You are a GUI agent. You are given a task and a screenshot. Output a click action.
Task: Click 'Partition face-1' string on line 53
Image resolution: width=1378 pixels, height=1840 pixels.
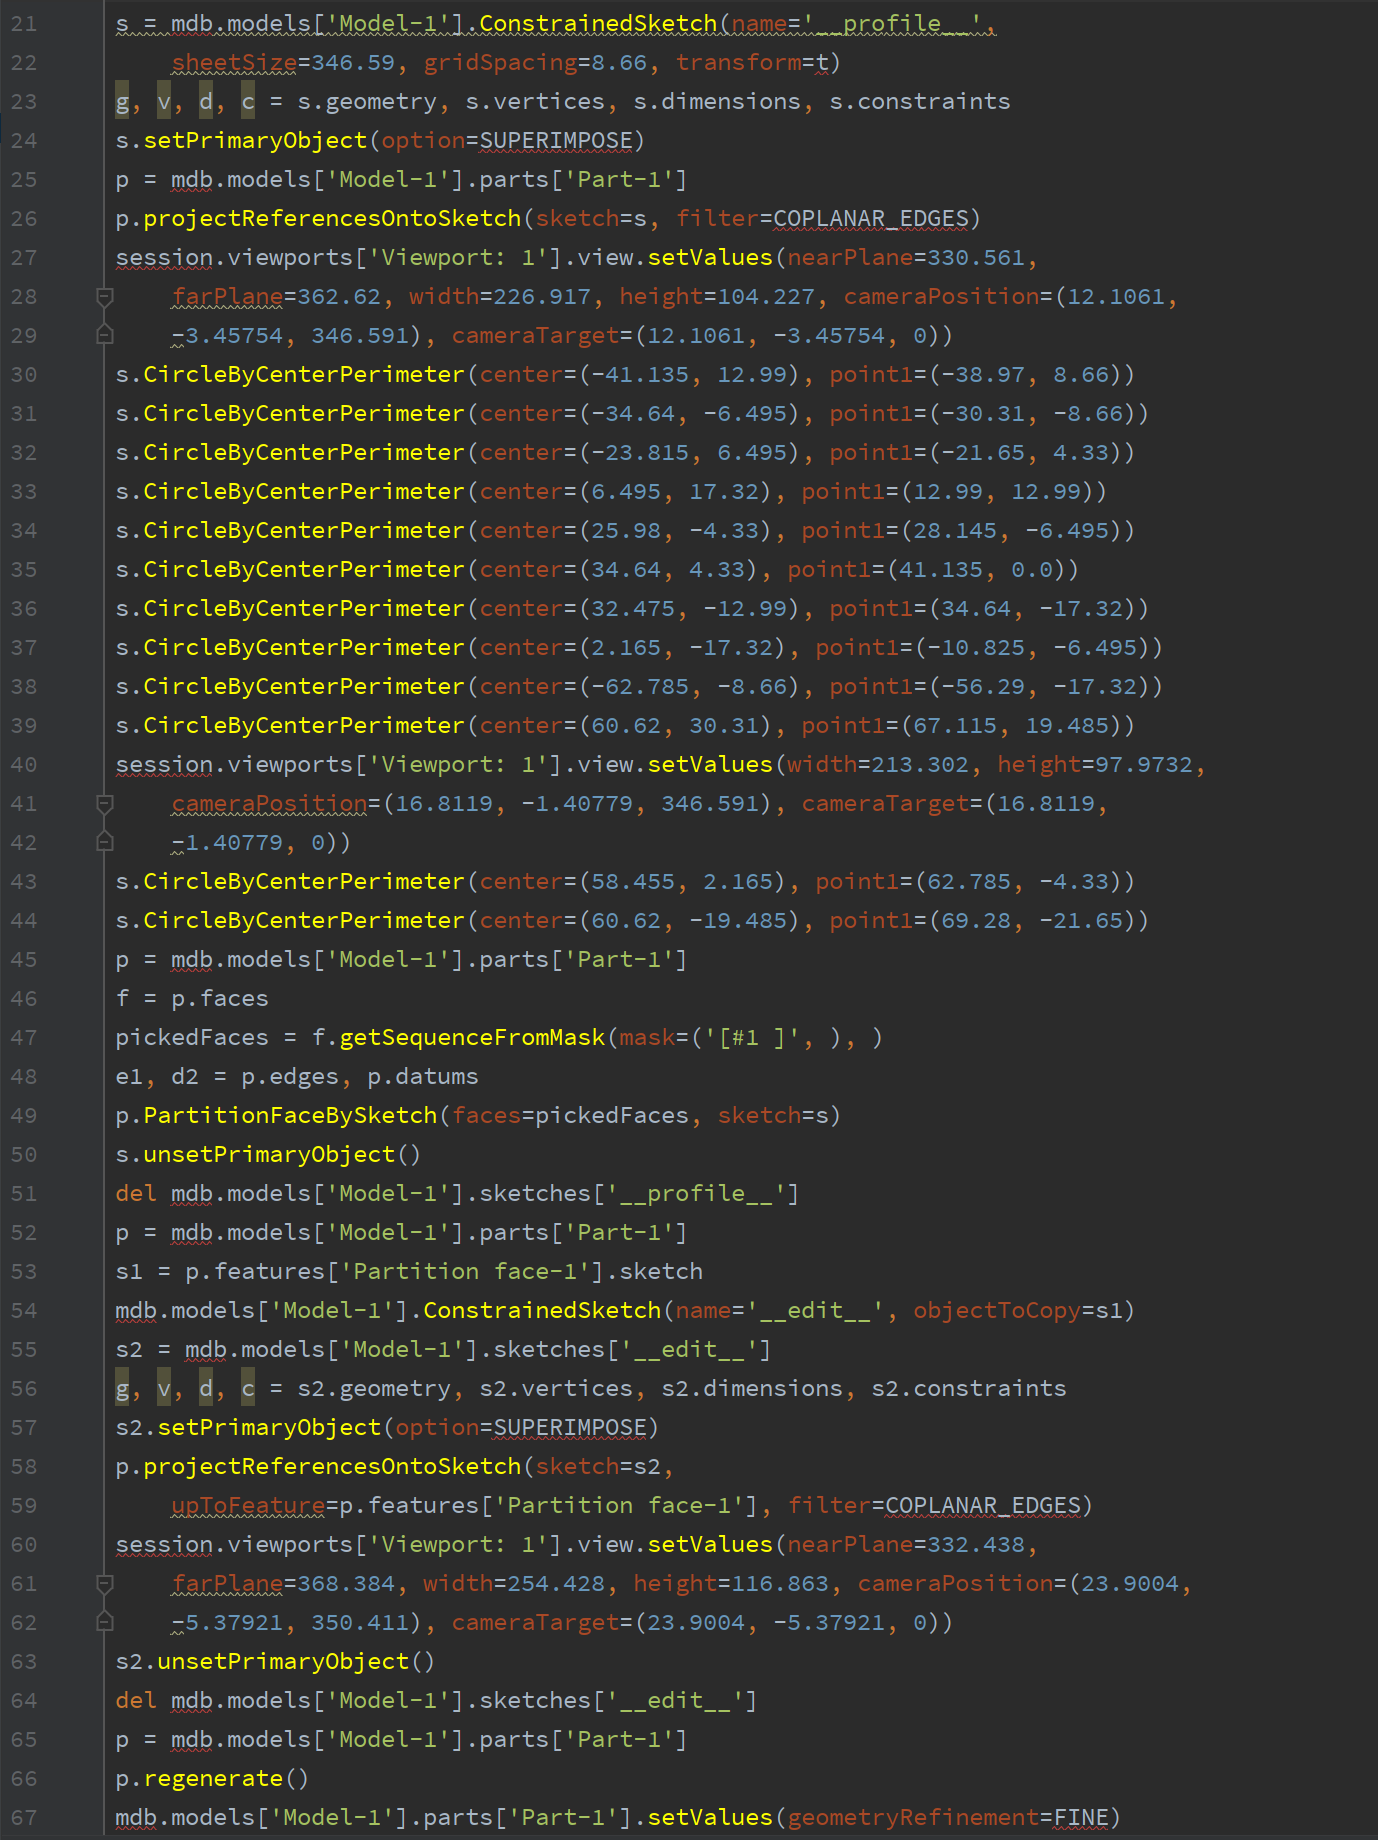pyautogui.click(x=465, y=1271)
